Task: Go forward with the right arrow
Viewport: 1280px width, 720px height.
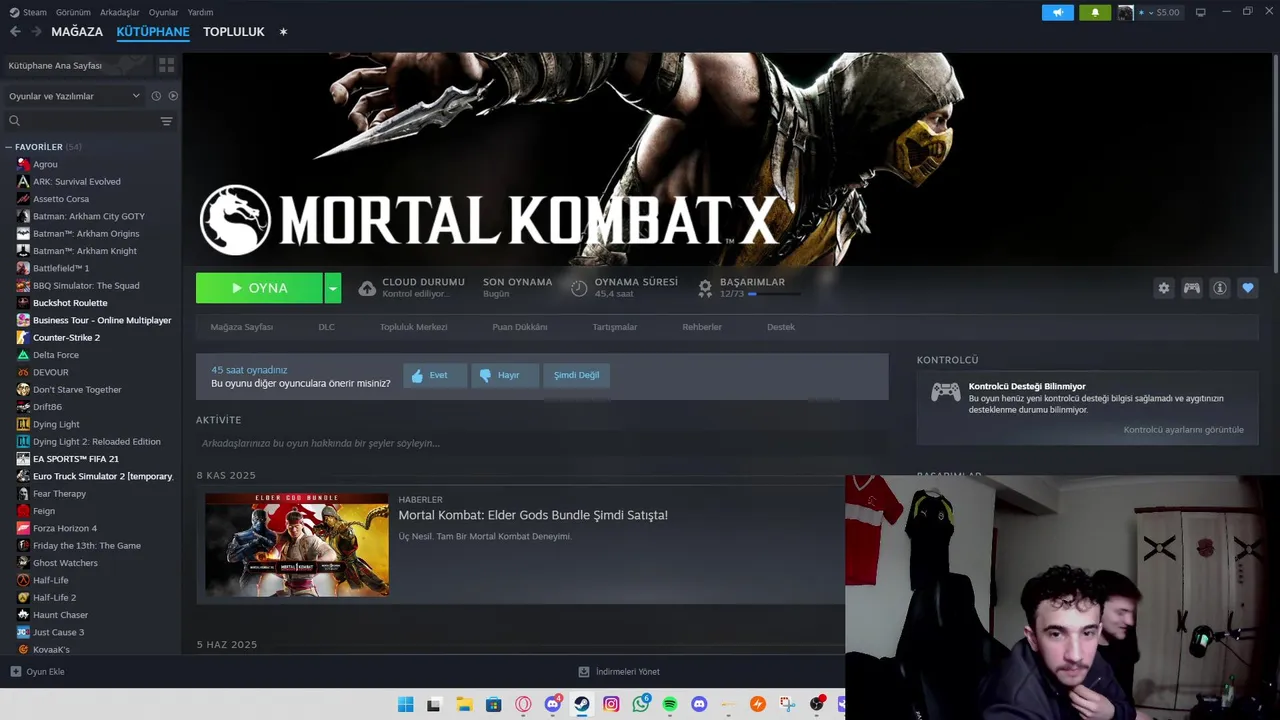Action: click(x=36, y=32)
